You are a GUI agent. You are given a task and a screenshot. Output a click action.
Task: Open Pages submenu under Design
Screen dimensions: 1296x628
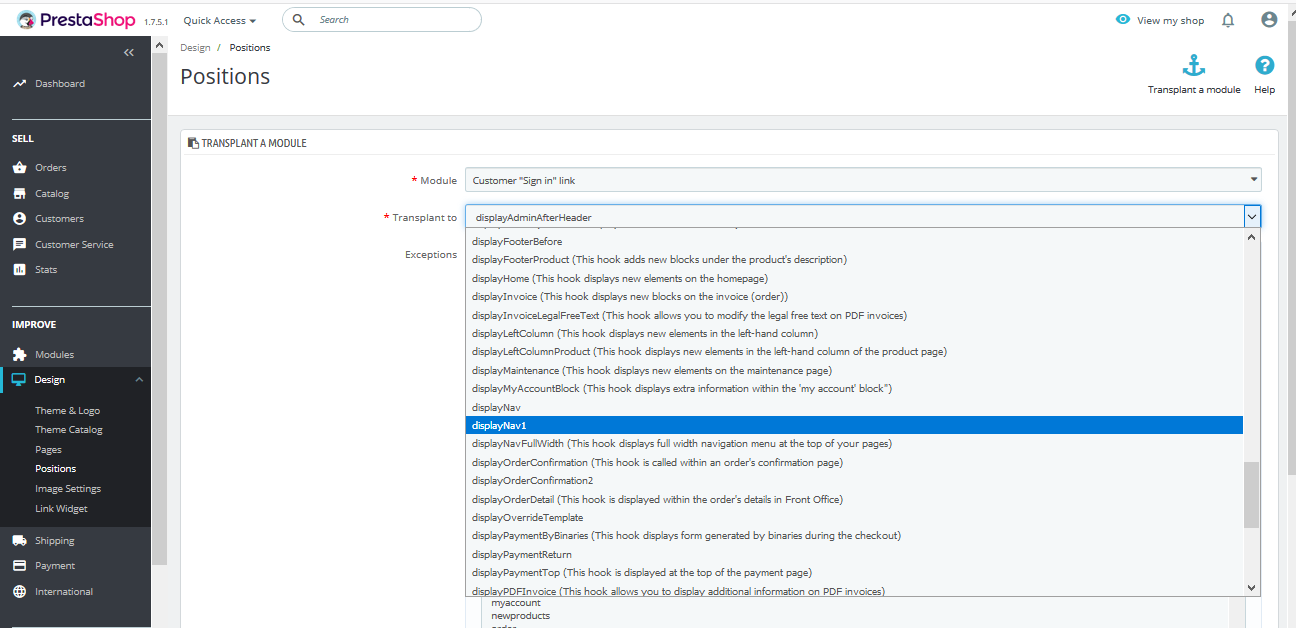(x=48, y=450)
